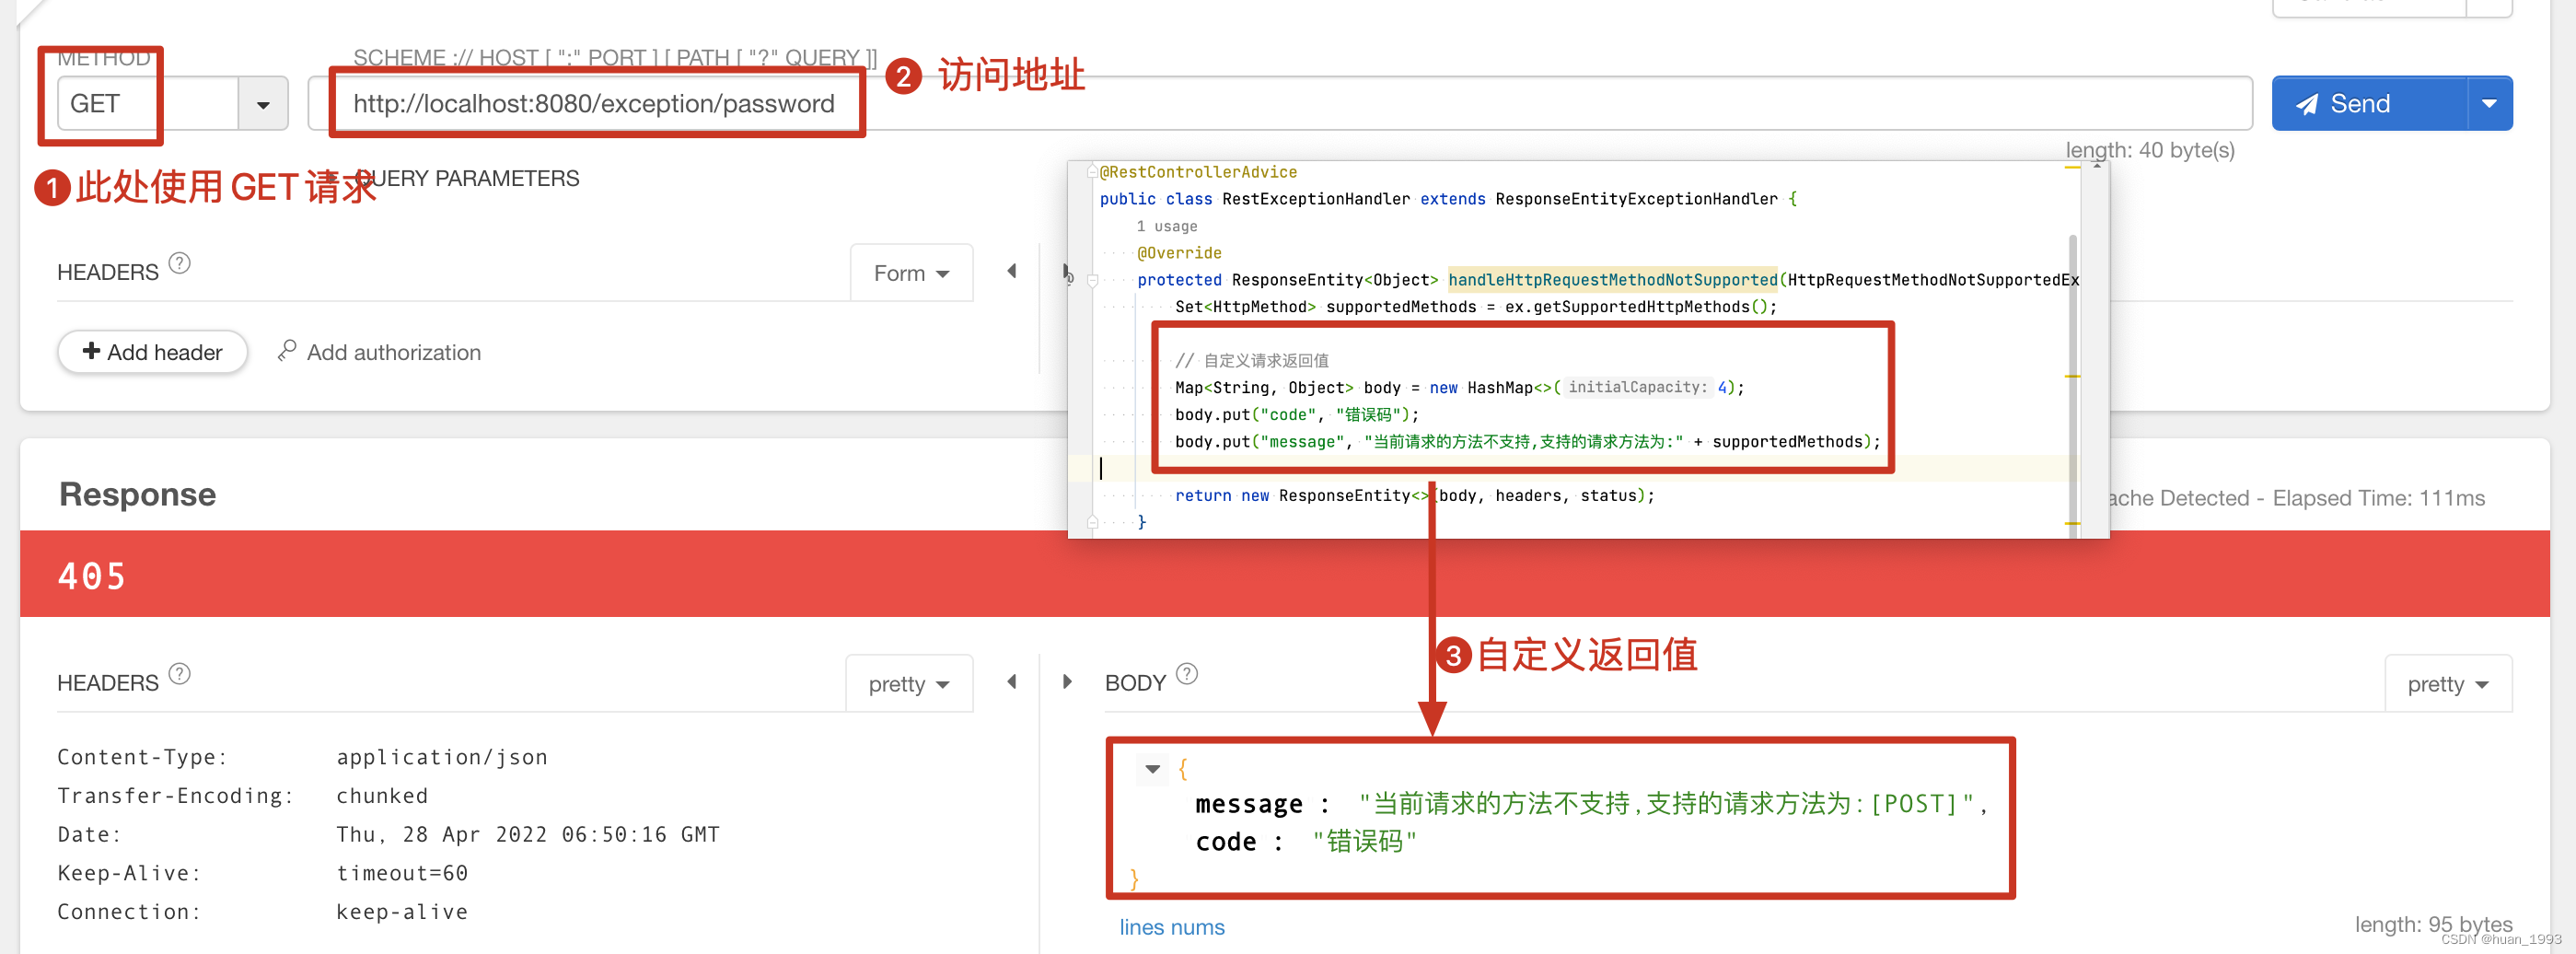Viewport: 2576px width, 954px height.
Task: Click the Add header button
Action: [152, 352]
